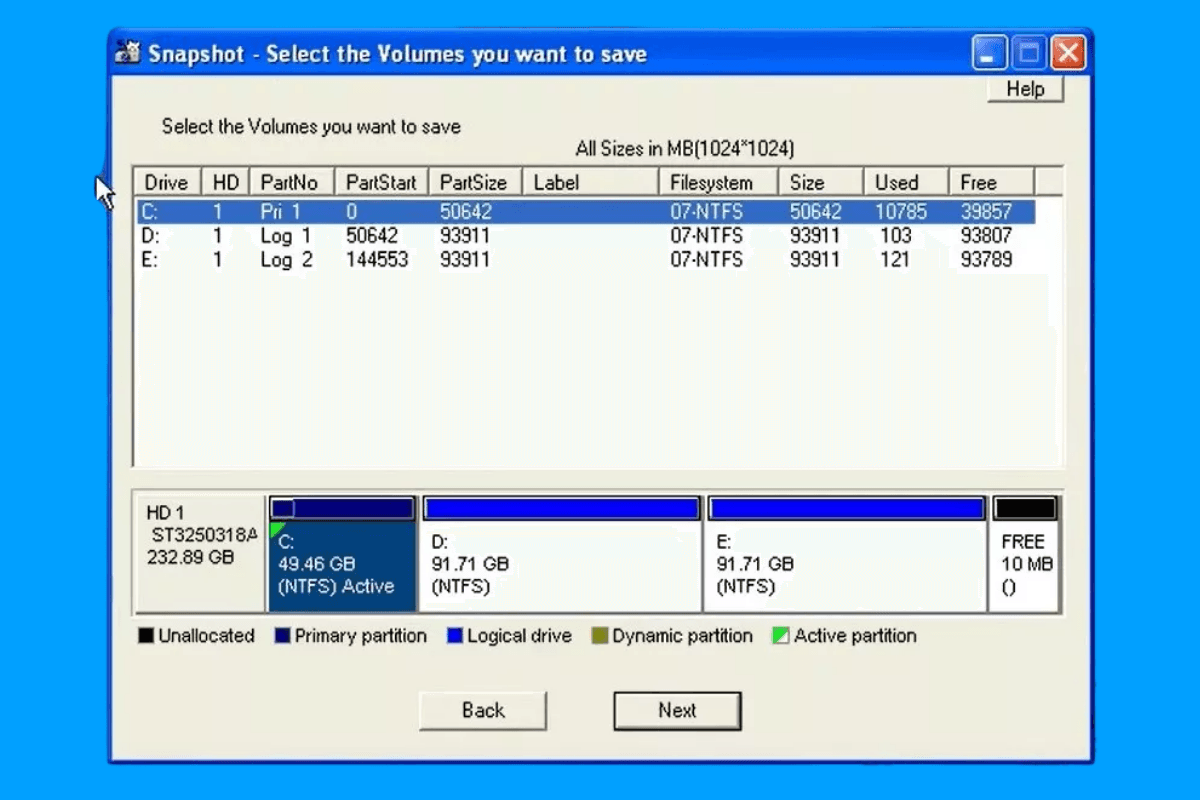1200x800 pixels.
Task: Click the Size column header
Action: pyautogui.click(x=820, y=182)
